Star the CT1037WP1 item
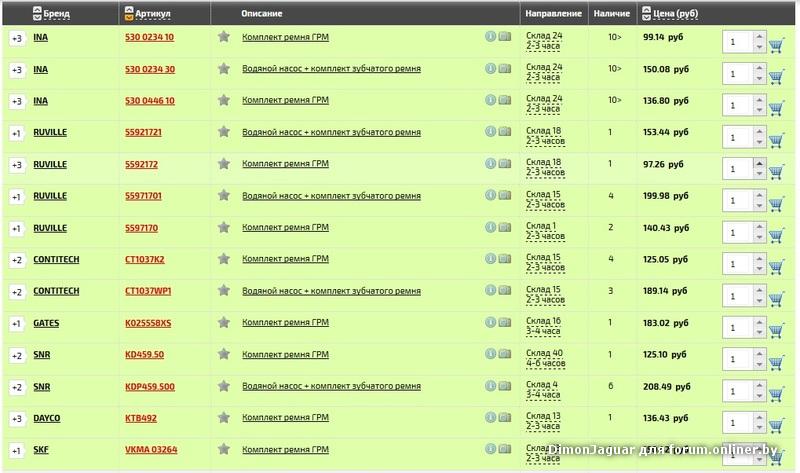 (223, 290)
